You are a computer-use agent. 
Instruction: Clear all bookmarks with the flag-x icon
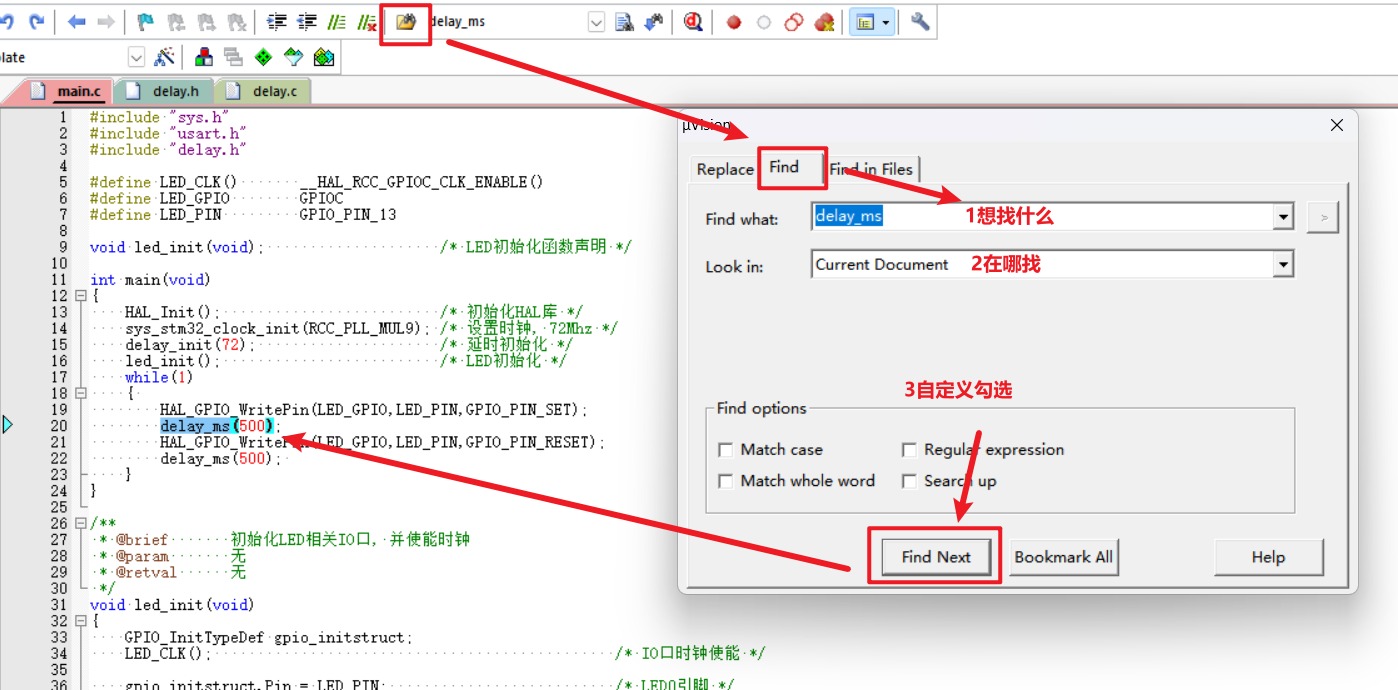[236, 21]
